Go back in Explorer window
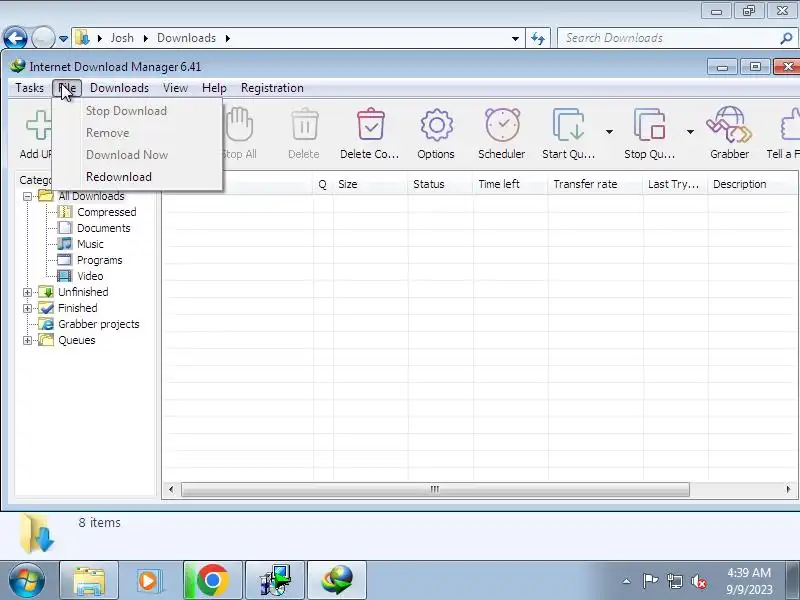 point(15,38)
